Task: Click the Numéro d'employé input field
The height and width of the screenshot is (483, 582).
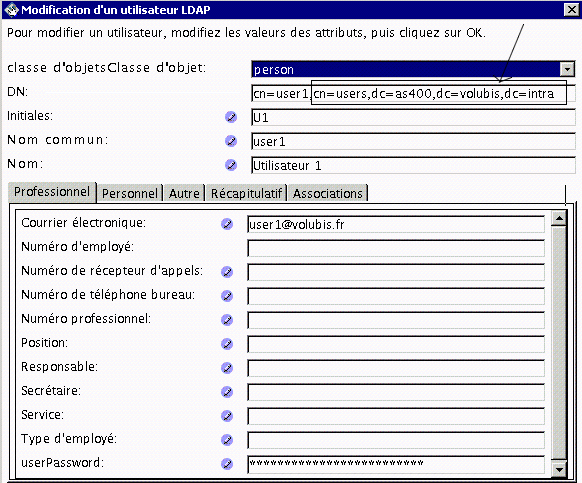Action: coord(396,248)
